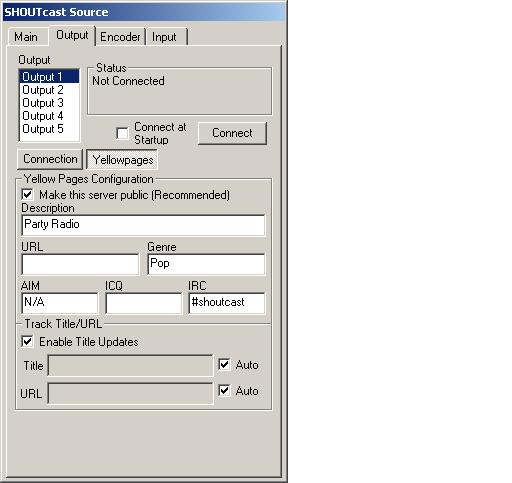Select Output 2 in the list
This screenshot has width=512, height=483.
pos(49,90)
